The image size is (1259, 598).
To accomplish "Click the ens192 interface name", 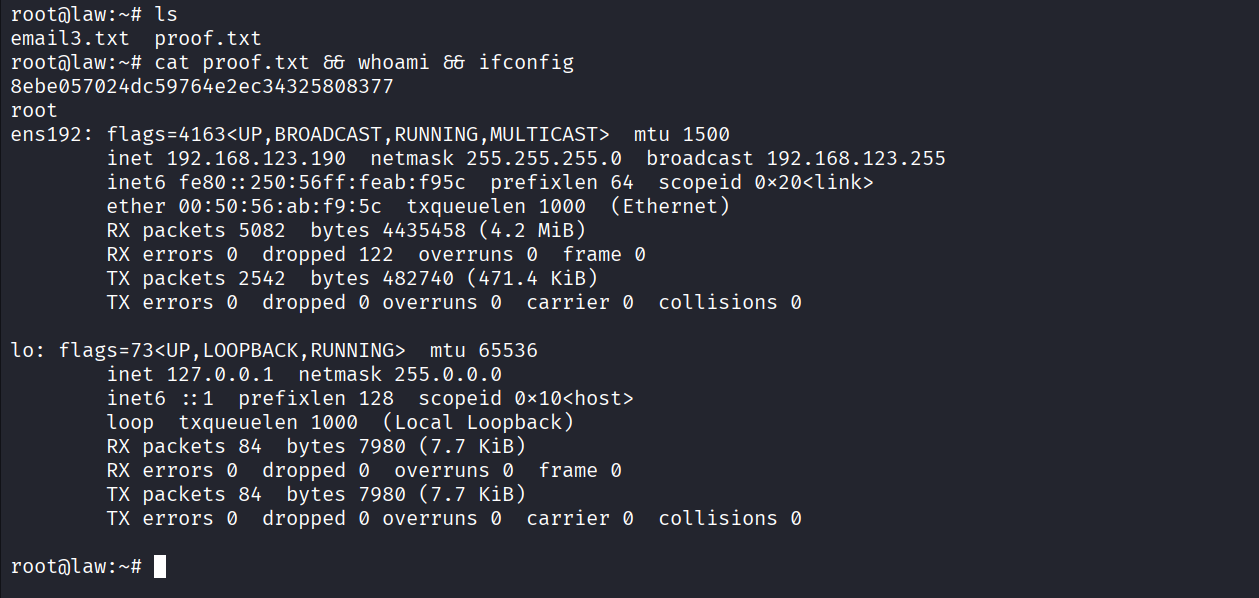I will coord(49,135).
